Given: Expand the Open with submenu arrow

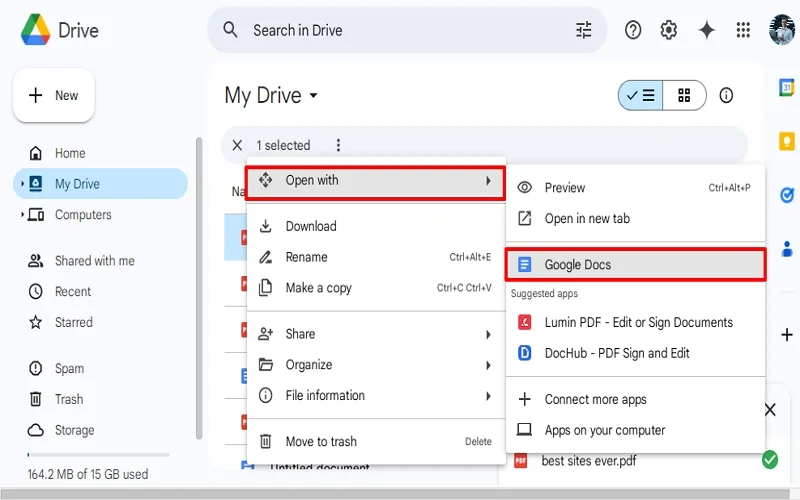Looking at the screenshot, I should (488, 181).
